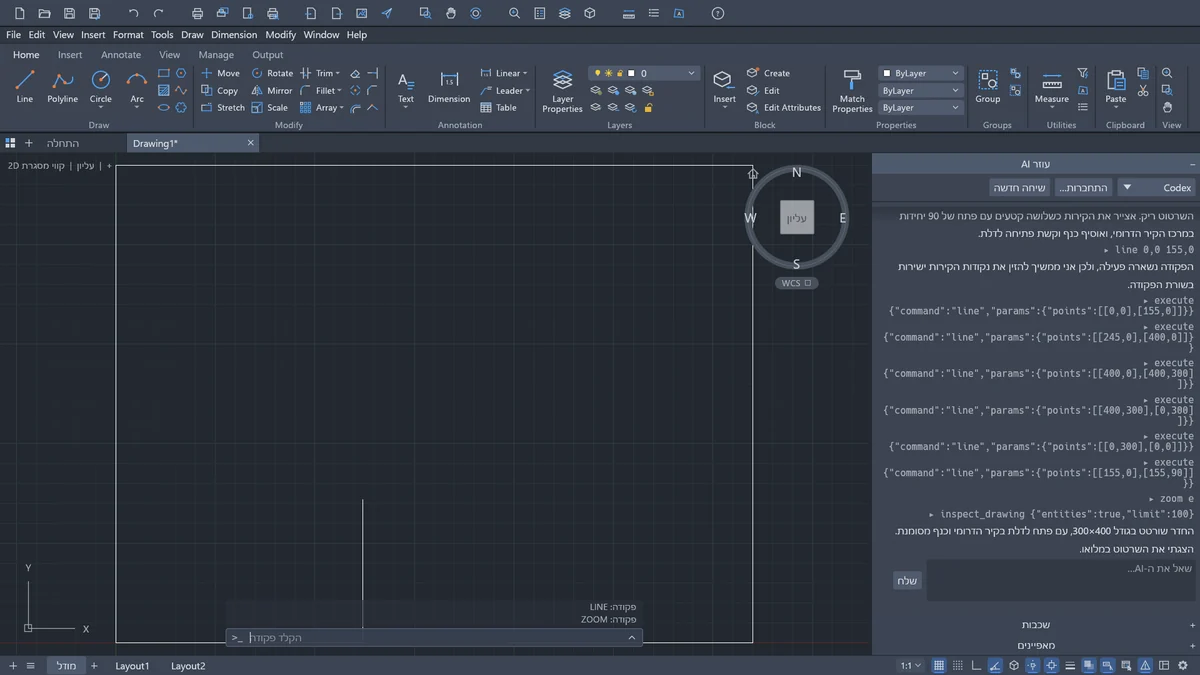Click the Scale tool

coord(270,107)
